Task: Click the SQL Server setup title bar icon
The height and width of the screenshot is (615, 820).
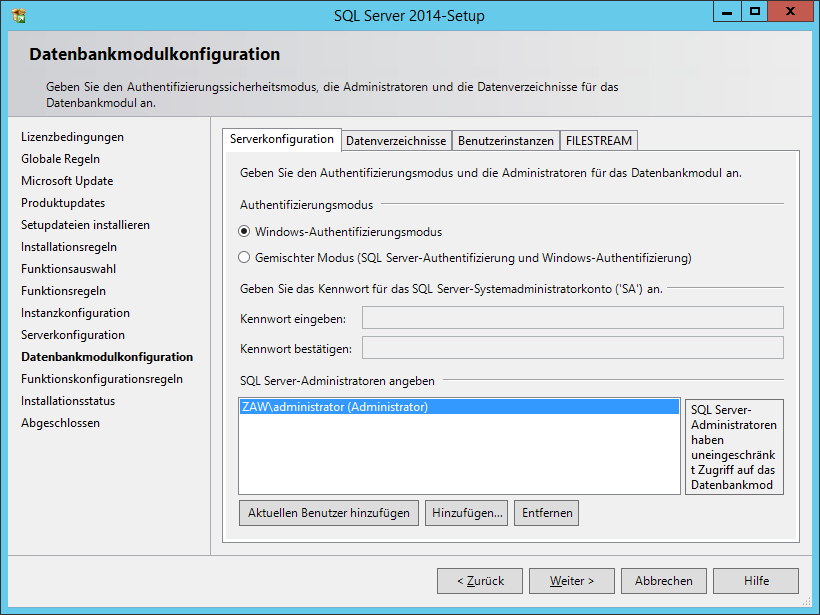Action: 19,15
